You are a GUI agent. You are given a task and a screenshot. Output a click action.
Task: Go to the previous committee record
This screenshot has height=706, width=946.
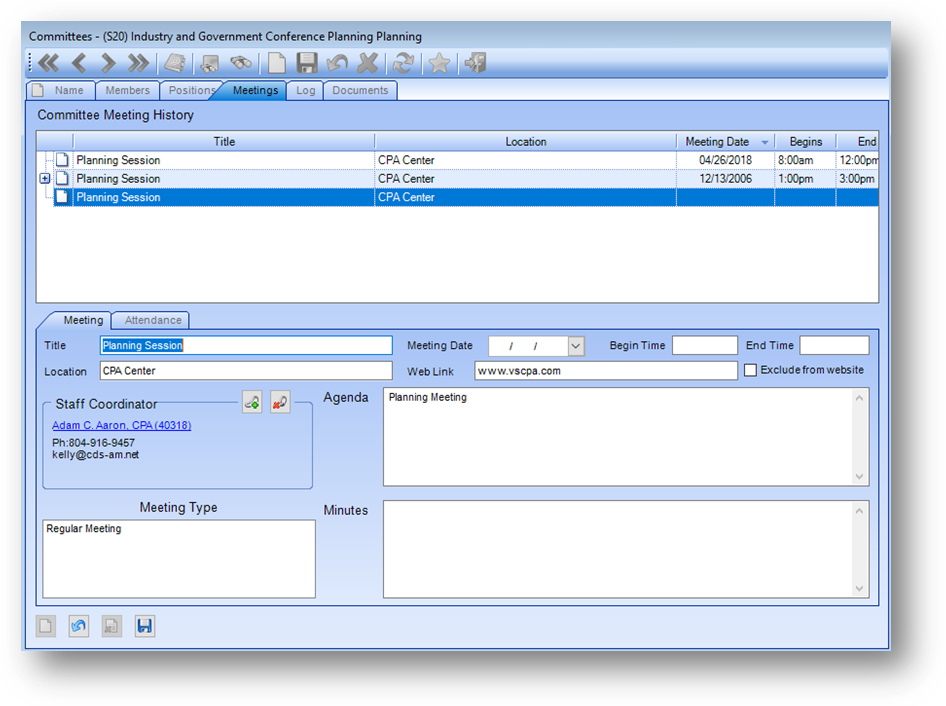pos(78,63)
